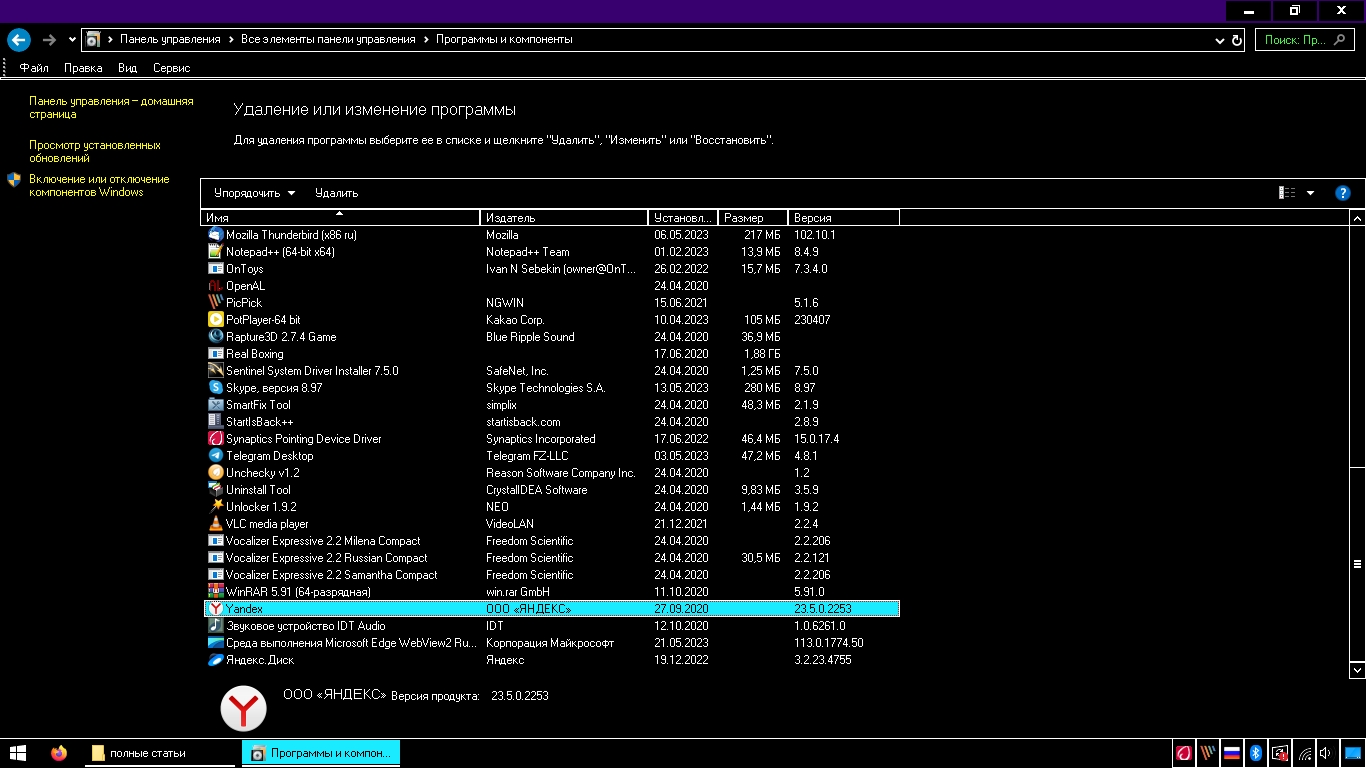The height and width of the screenshot is (768, 1366).
Task: Select the VLC media player icon
Action: click(x=215, y=524)
